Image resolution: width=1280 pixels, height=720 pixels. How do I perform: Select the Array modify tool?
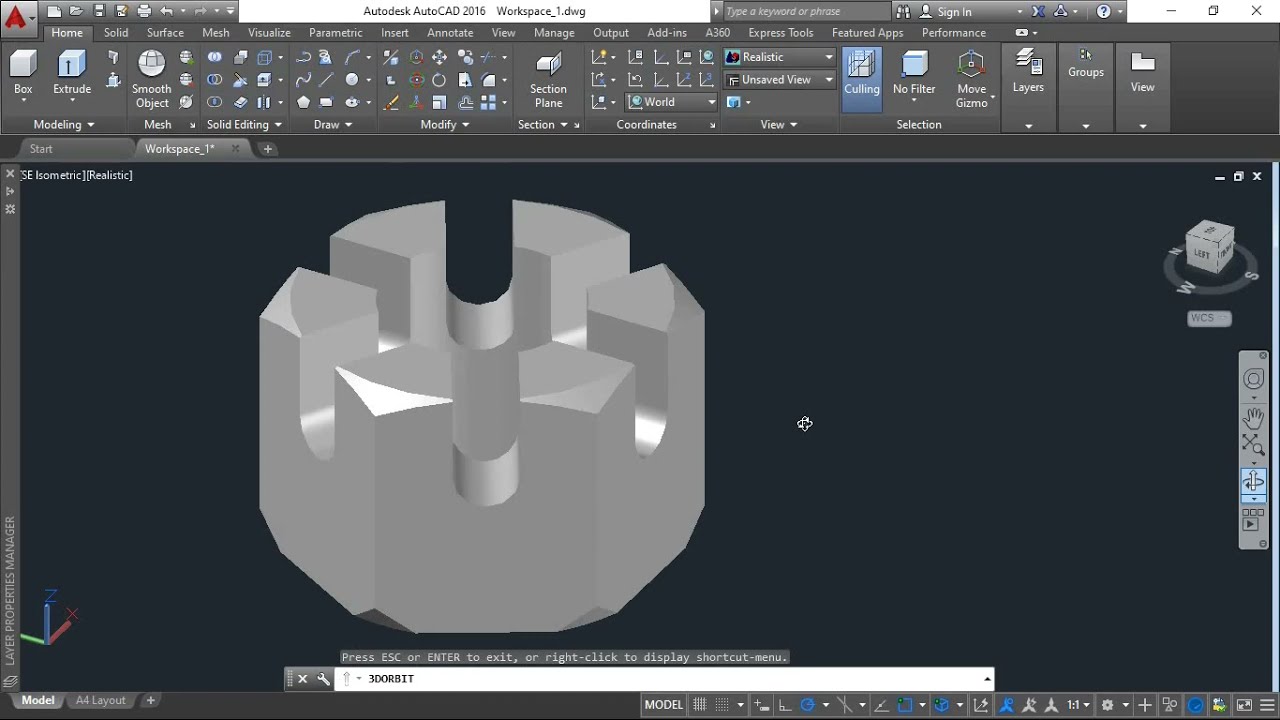[488, 102]
